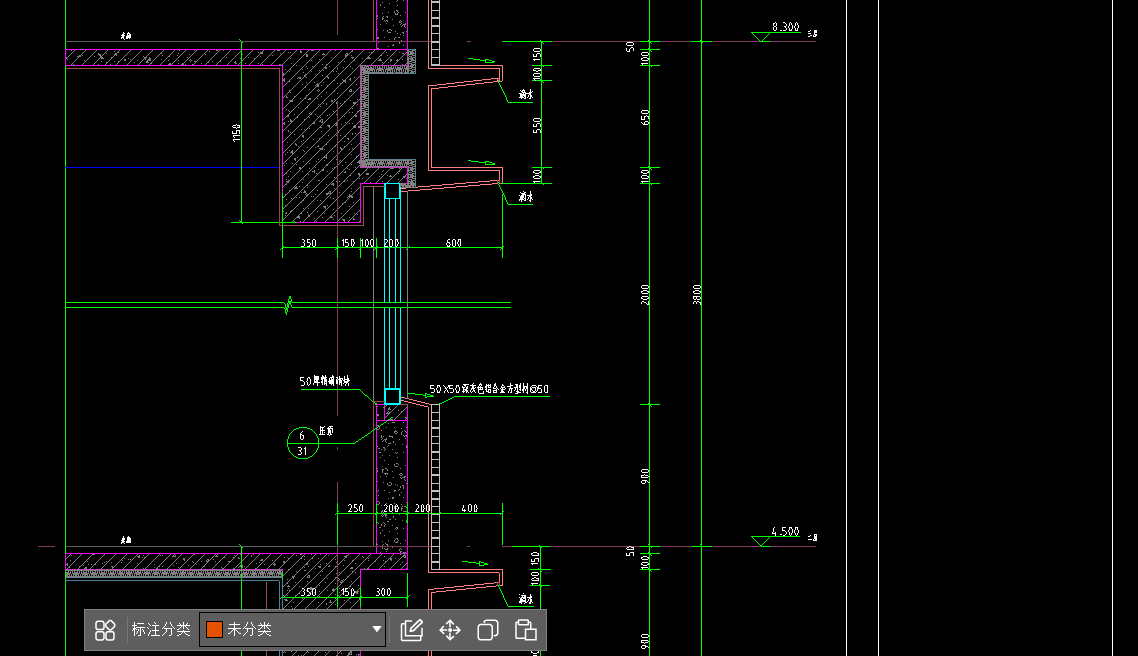
Task: Click the lower cyan window frame square
Action: (392, 396)
